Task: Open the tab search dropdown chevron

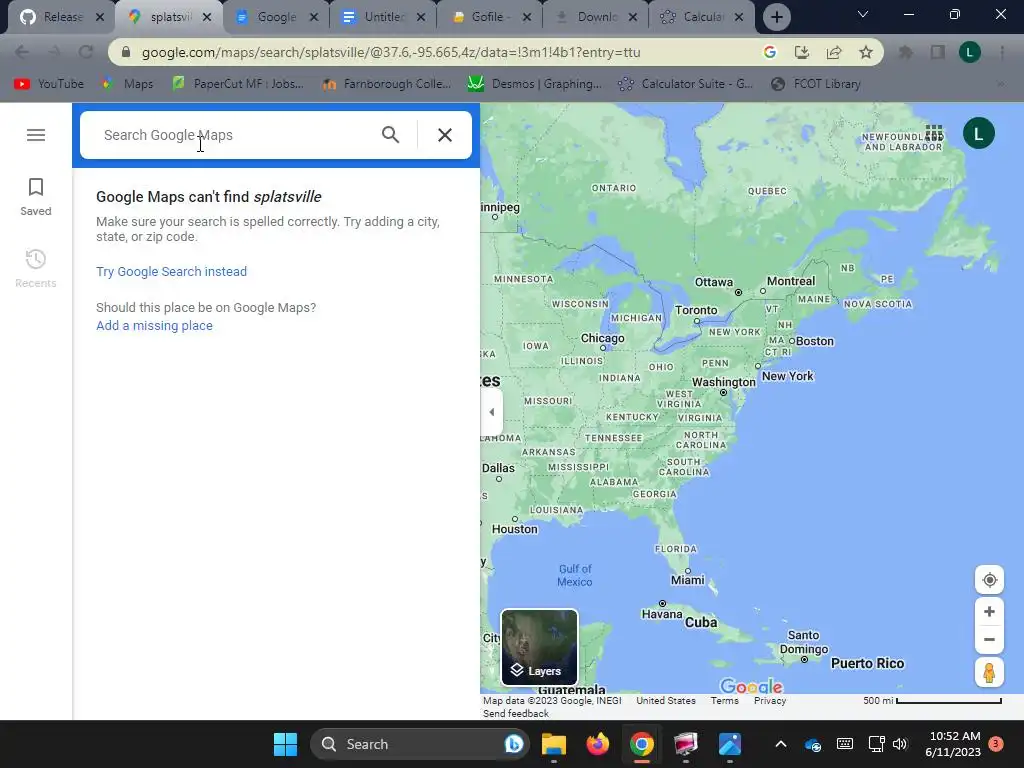Action: point(863,14)
